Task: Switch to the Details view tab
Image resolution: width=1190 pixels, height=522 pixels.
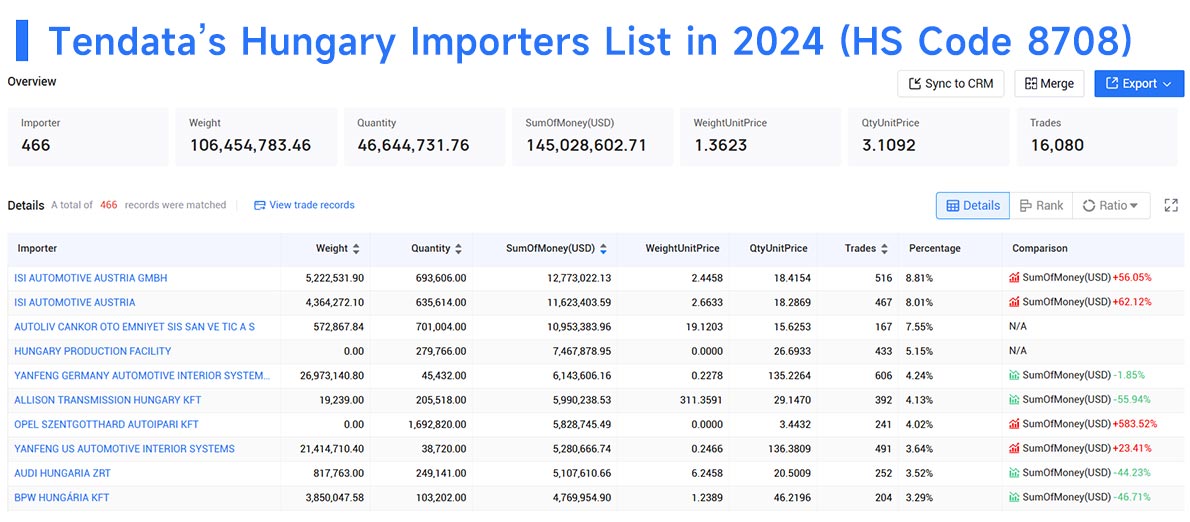Action: 973,206
